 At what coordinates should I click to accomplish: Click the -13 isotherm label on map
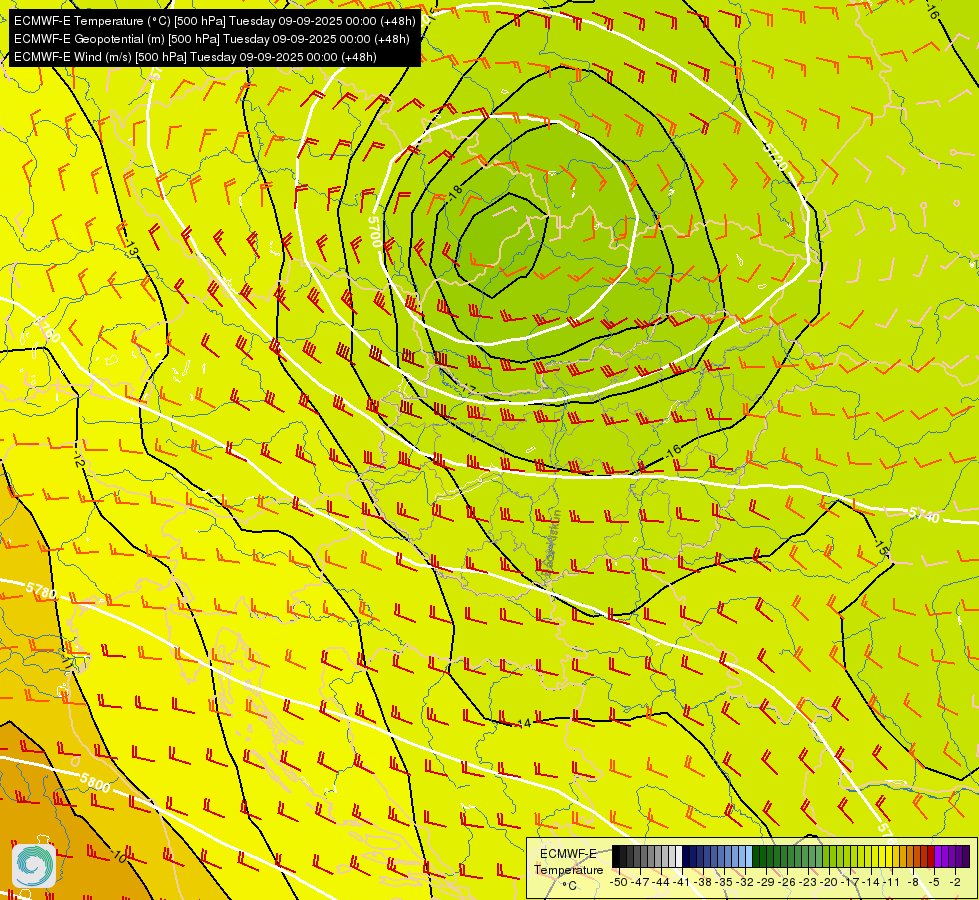click(130, 247)
